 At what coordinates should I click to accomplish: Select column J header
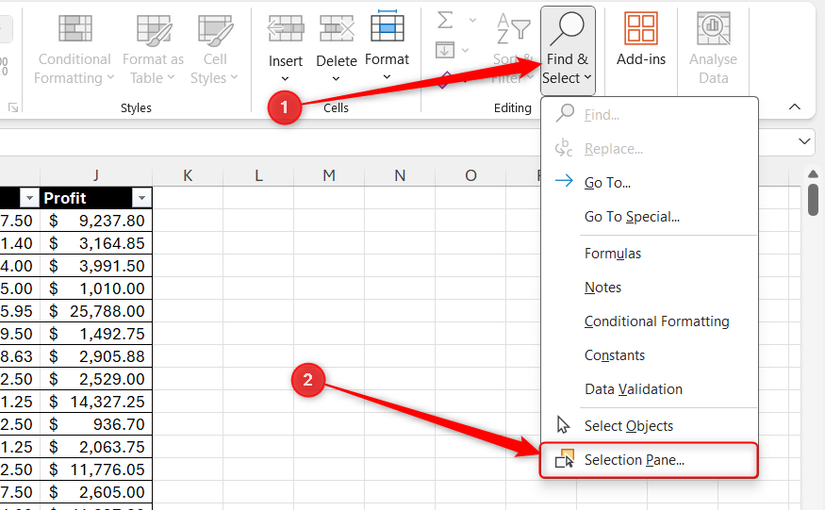(x=96, y=175)
